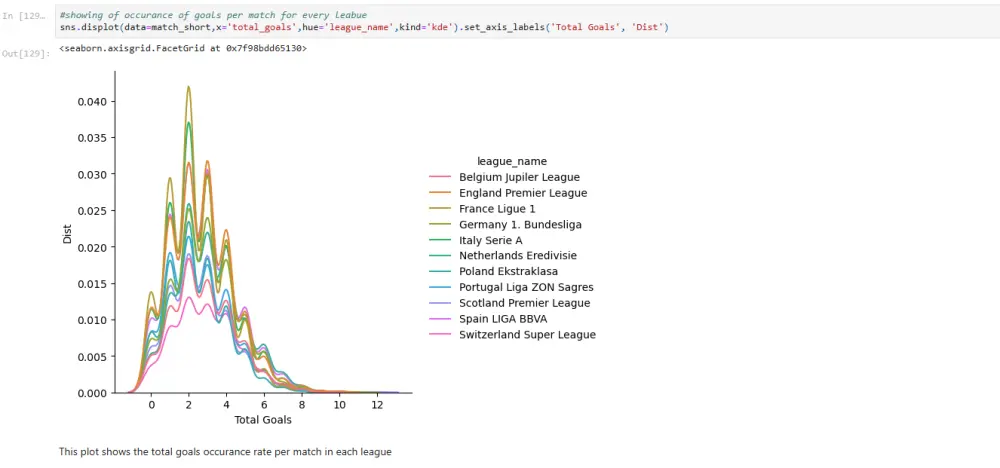
Task: Click the Portugal Liga ZON Sagres blue swatch
Action: tap(440, 287)
